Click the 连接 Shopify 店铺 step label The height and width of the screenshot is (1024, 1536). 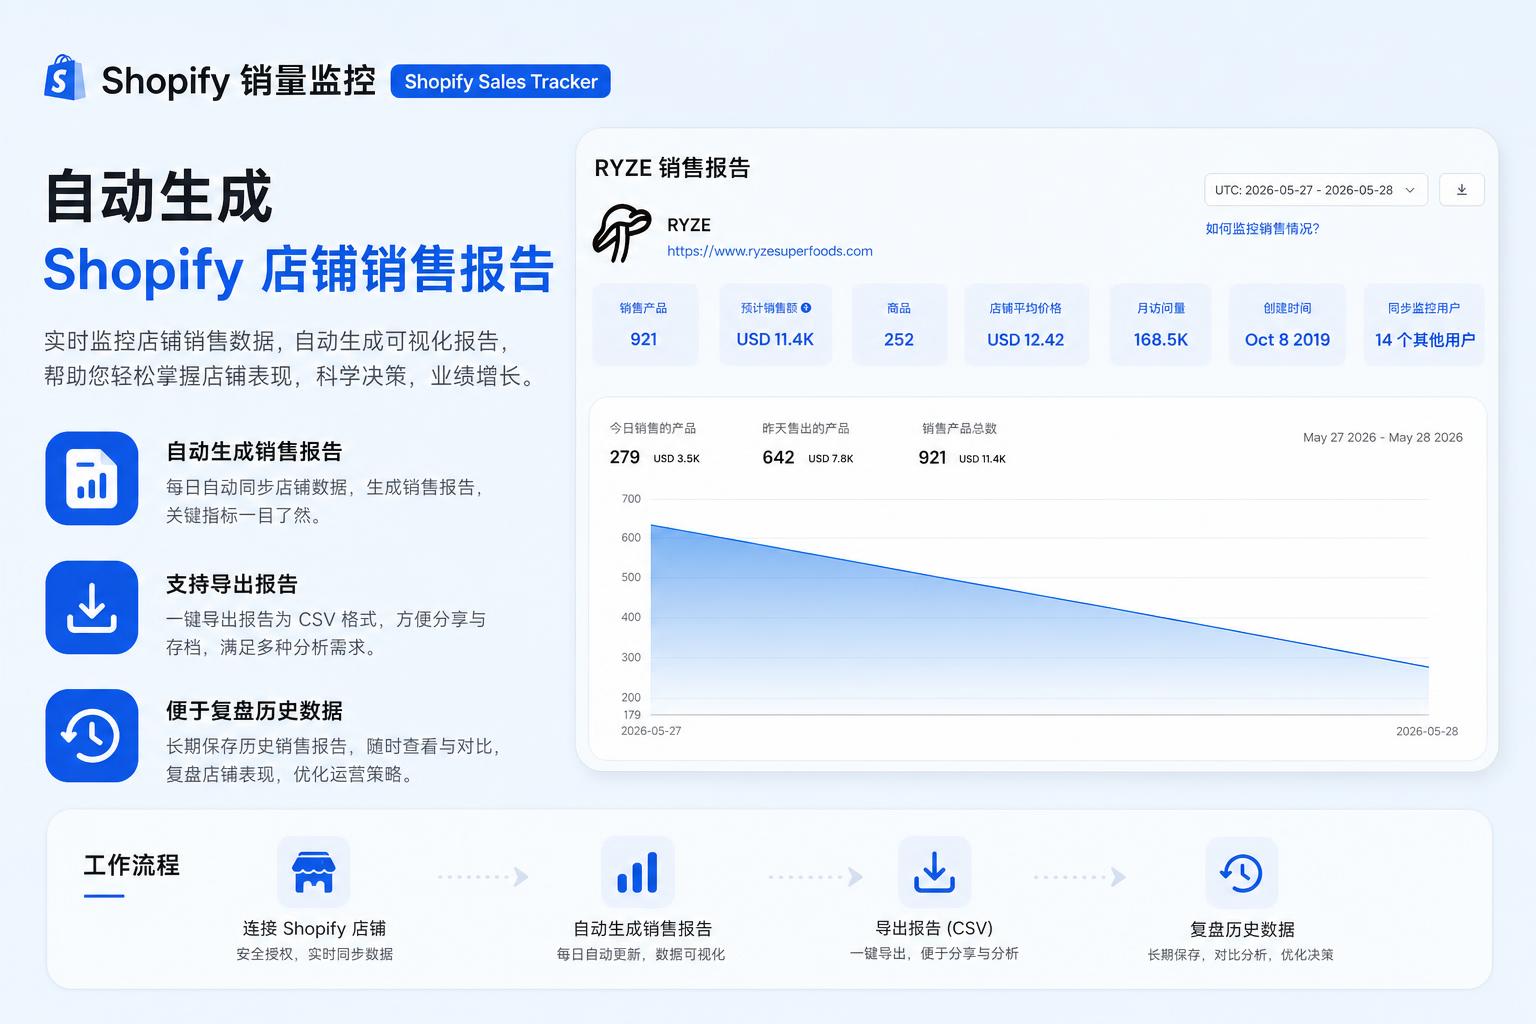pos(314,929)
